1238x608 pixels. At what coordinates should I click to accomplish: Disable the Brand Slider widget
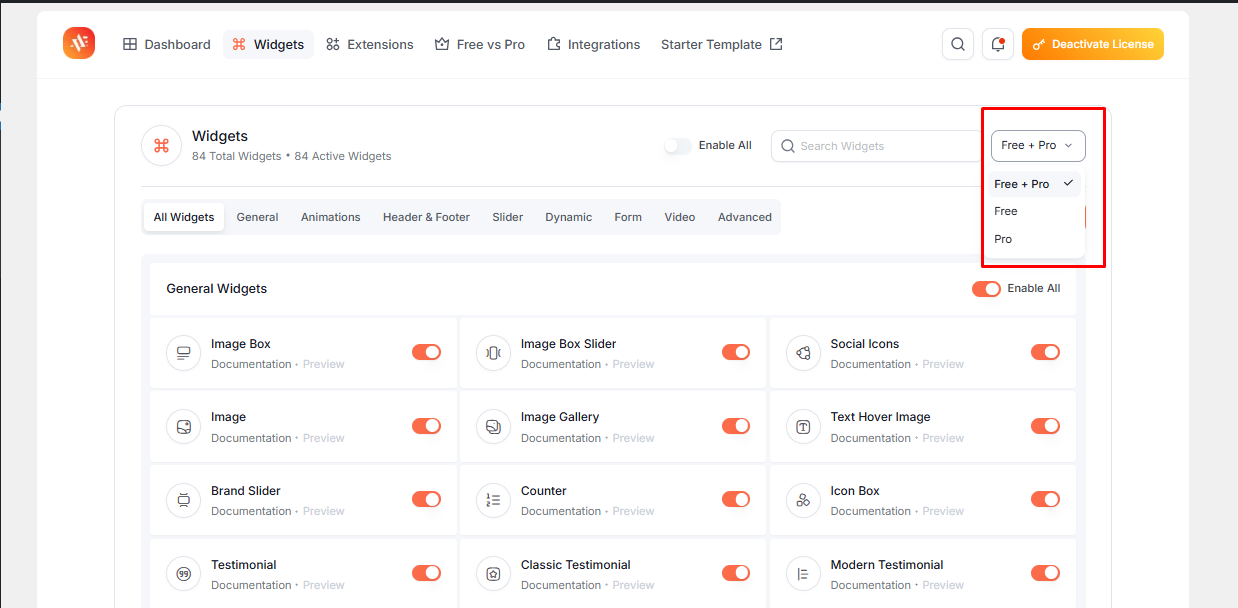[x=426, y=499]
